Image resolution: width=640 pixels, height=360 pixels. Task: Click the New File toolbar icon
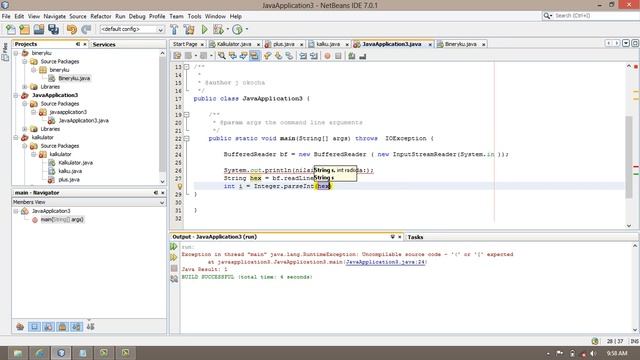pos(11,29)
